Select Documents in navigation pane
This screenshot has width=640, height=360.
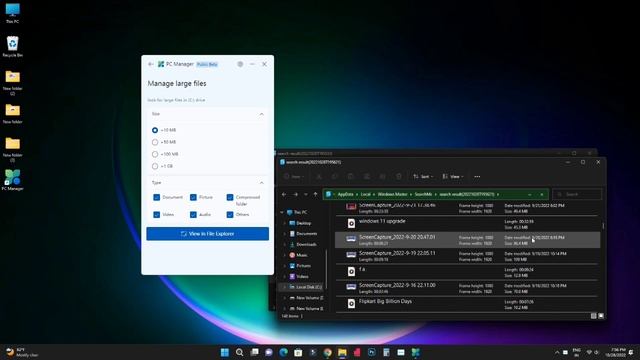pyautogui.click(x=306, y=234)
